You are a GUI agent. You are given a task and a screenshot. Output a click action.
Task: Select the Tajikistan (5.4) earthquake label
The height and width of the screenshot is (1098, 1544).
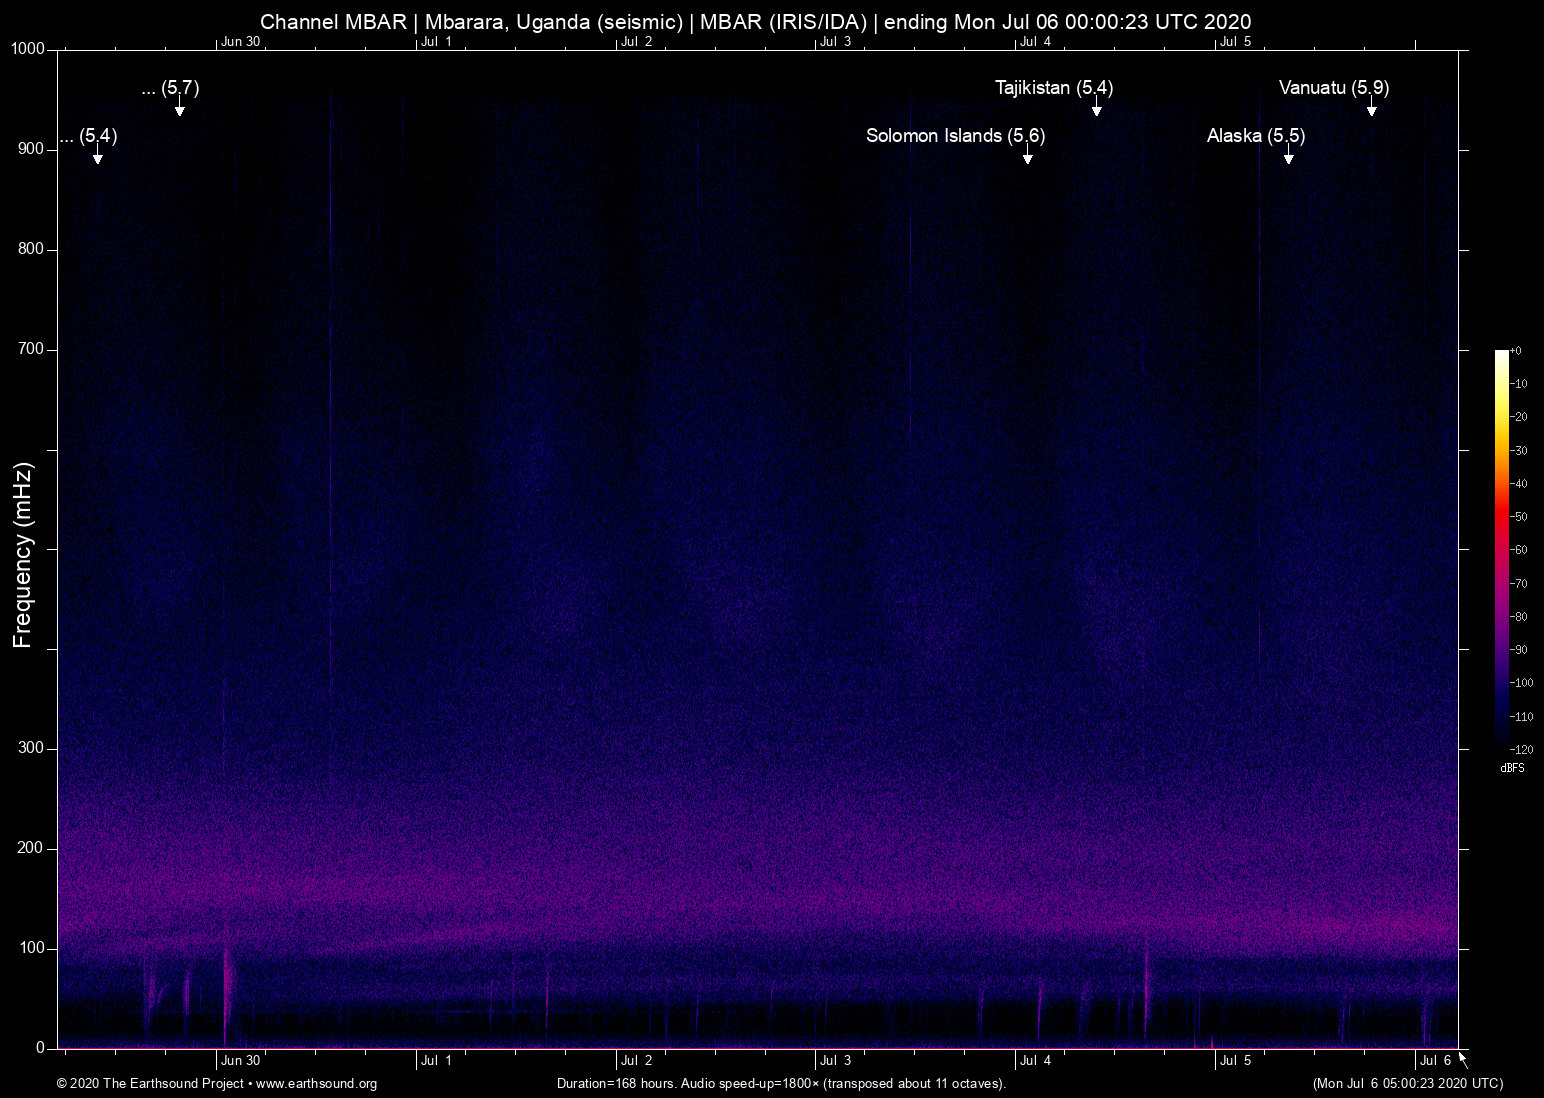point(1053,88)
